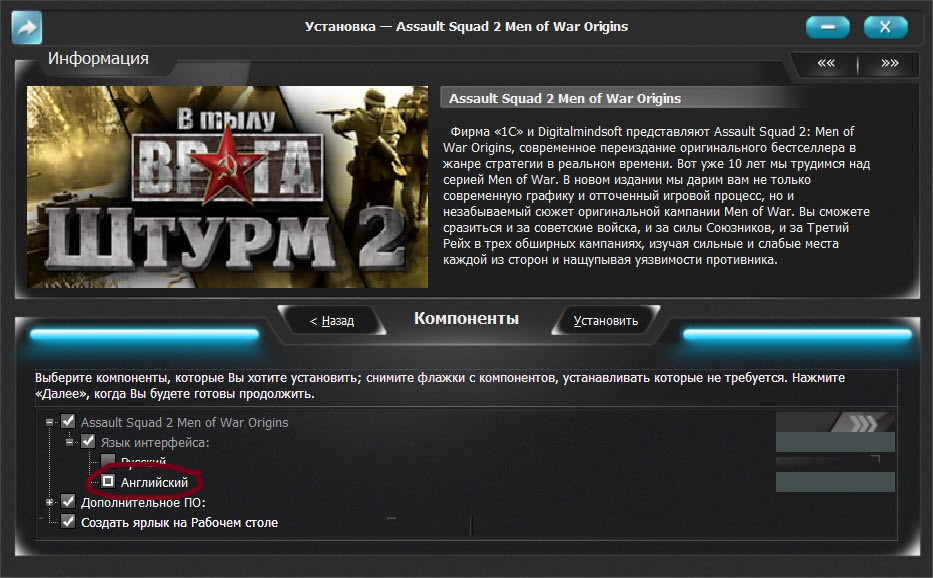Select the Компоненты section heading
This screenshot has height=578, width=933.
click(x=466, y=319)
